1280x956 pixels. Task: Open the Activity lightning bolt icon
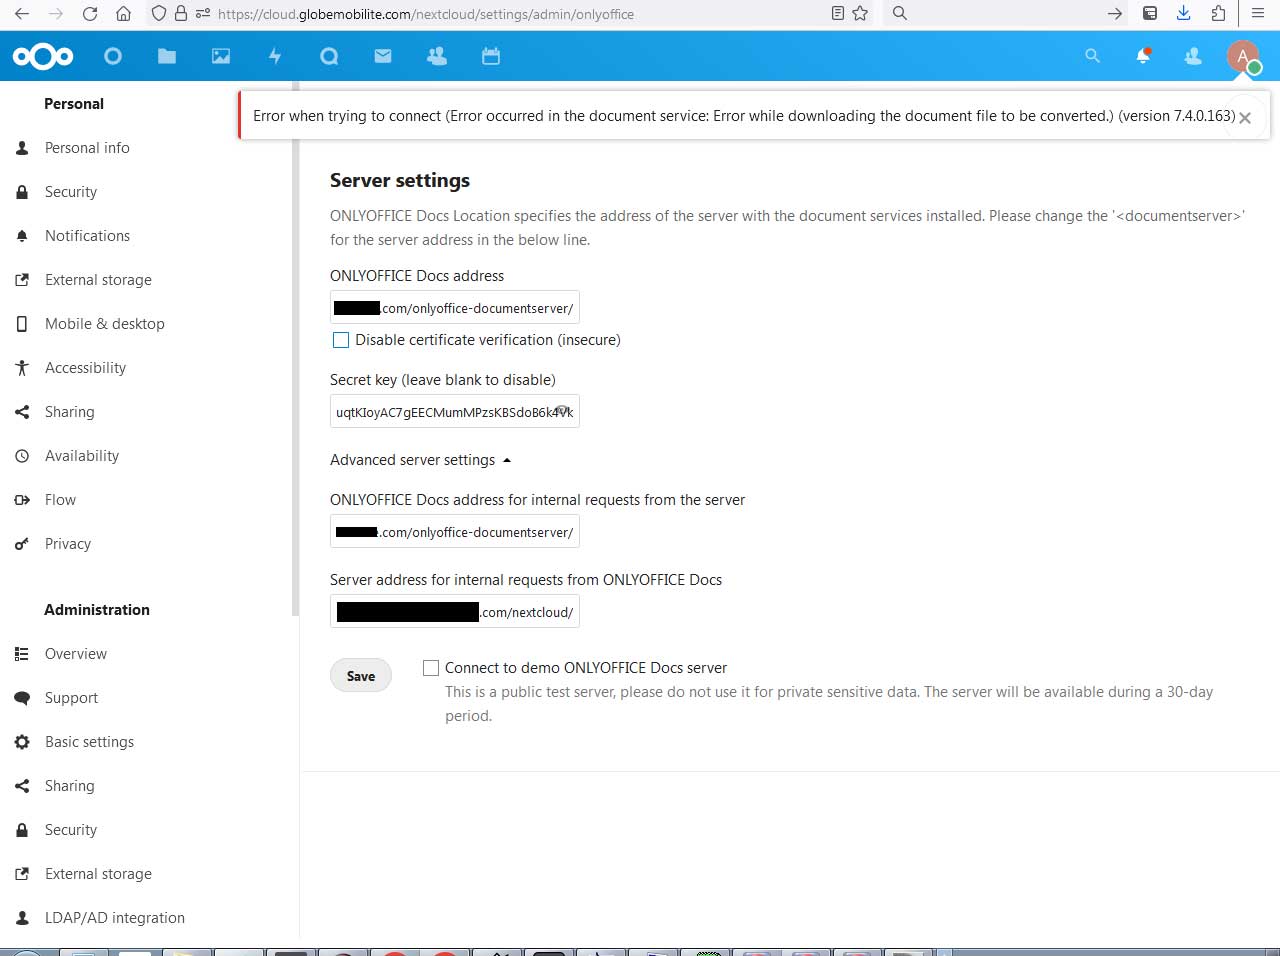275,56
